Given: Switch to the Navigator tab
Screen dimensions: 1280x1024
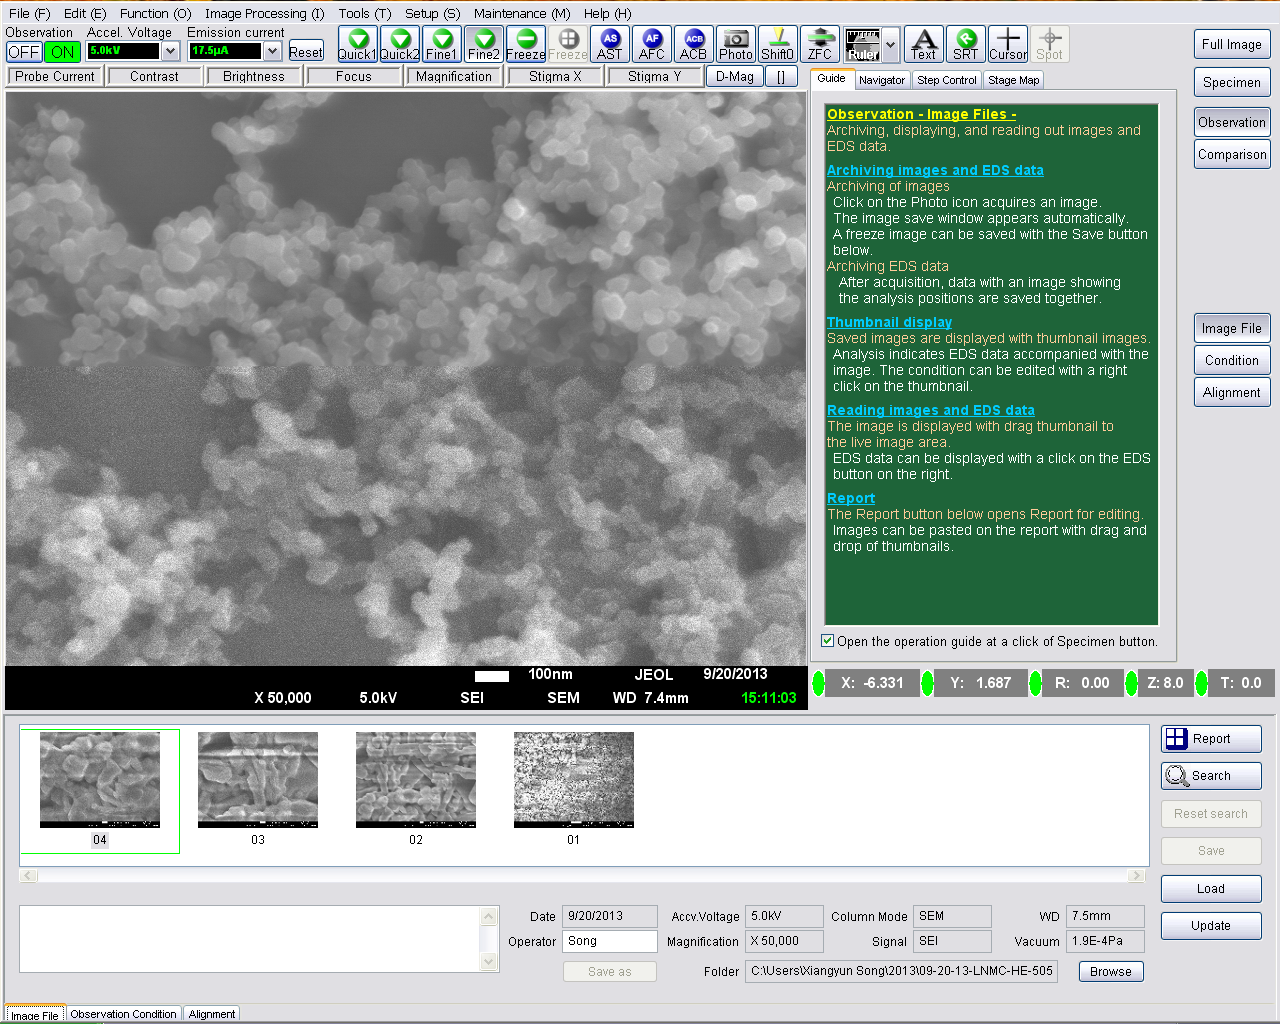Looking at the screenshot, I should [x=881, y=80].
